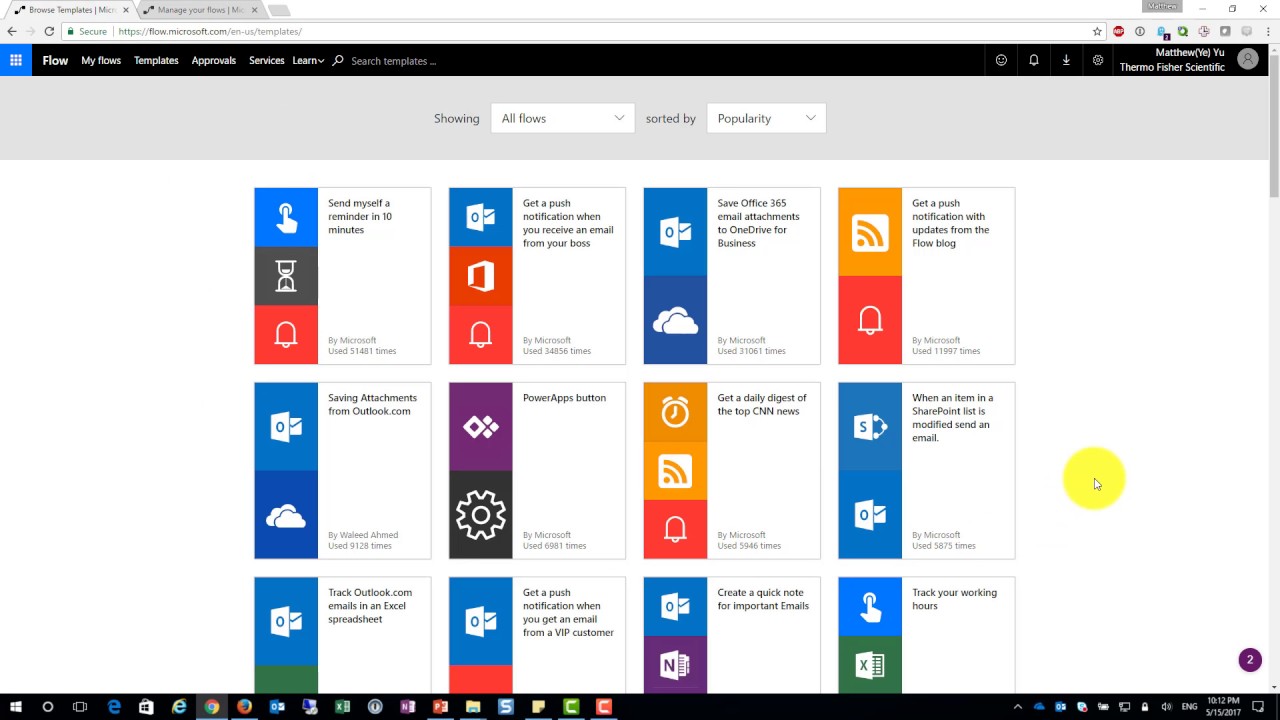Click alarm clock icon on CNN news template
This screenshot has width=1280, height=720.
point(675,412)
